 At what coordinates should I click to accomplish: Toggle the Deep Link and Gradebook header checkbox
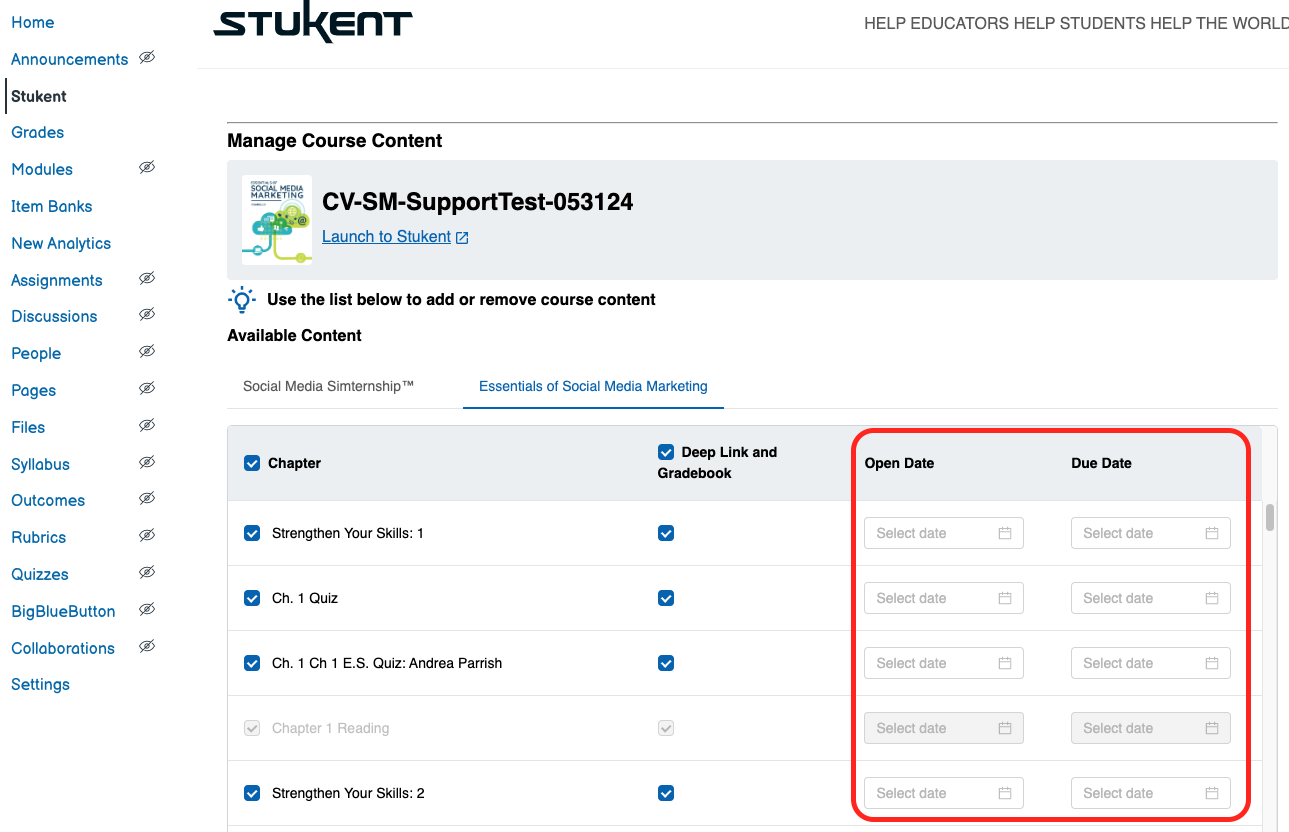click(666, 452)
